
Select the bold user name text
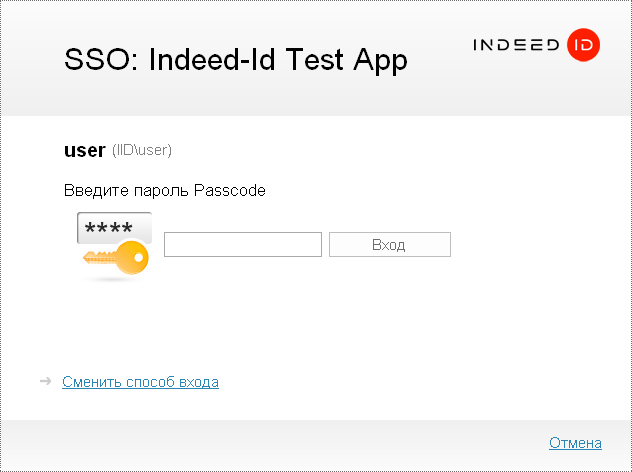point(84,150)
